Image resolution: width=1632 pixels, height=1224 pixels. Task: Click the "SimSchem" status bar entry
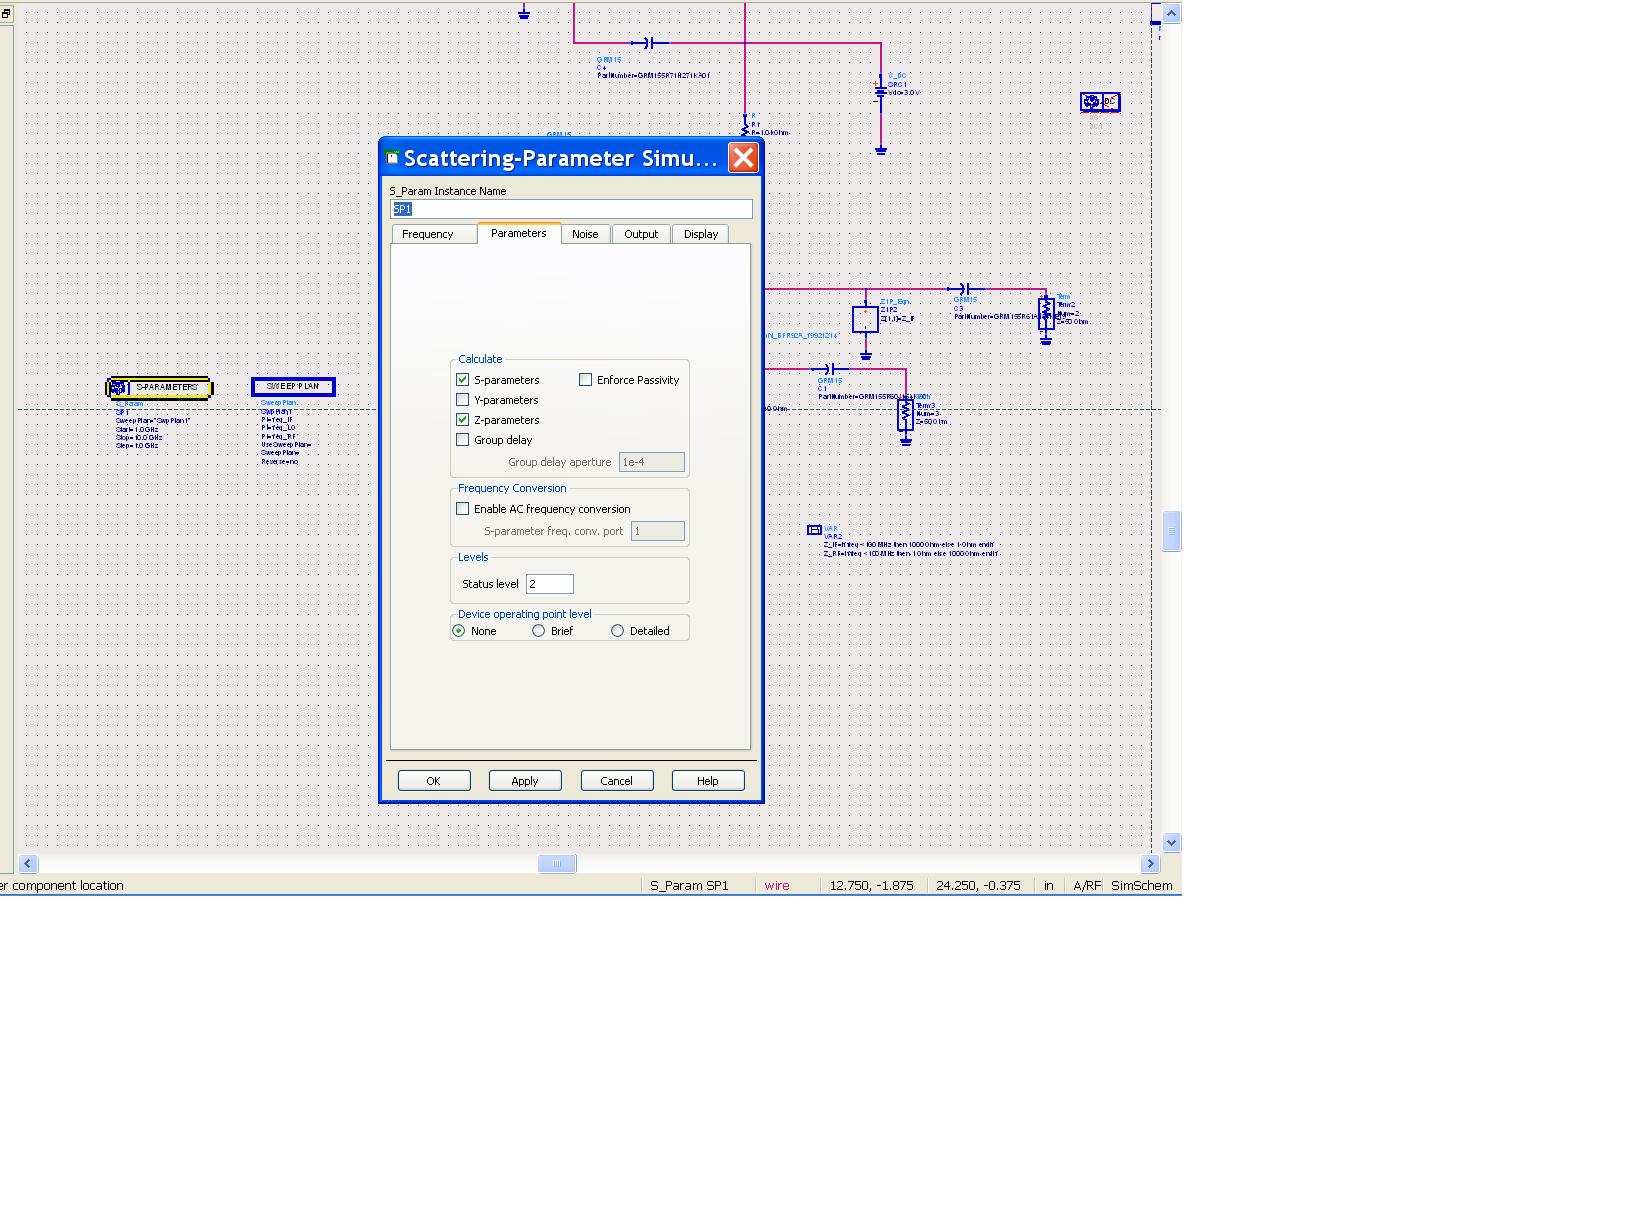(x=1142, y=886)
